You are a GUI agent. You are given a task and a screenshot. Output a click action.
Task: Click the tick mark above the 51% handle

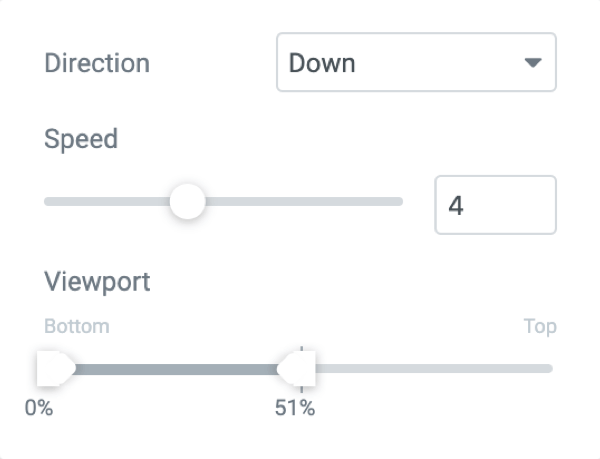click(x=301, y=346)
